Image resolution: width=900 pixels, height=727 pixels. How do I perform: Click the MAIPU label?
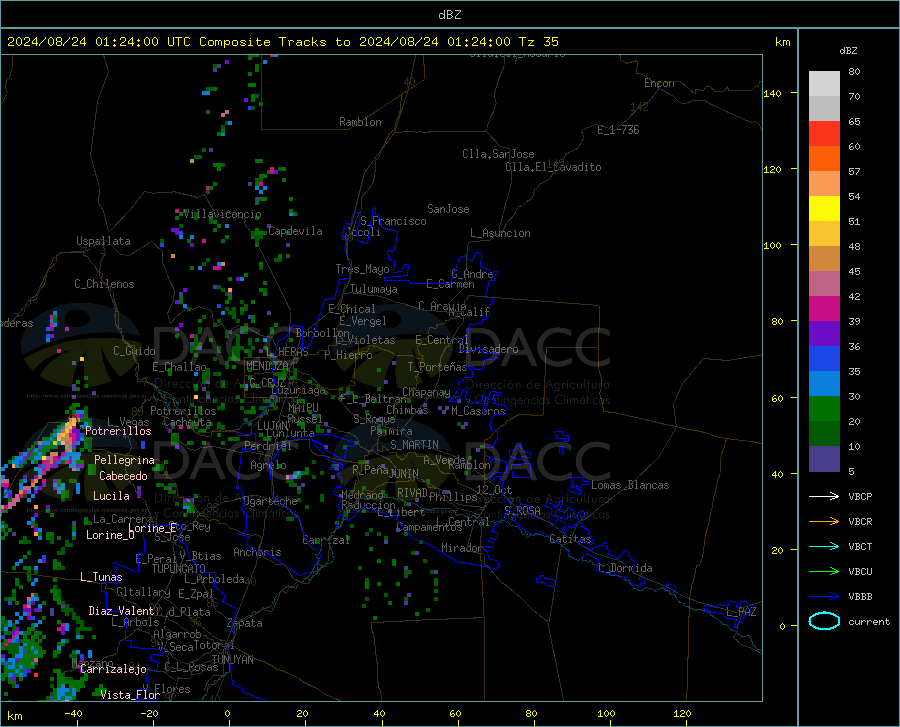click(303, 407)
